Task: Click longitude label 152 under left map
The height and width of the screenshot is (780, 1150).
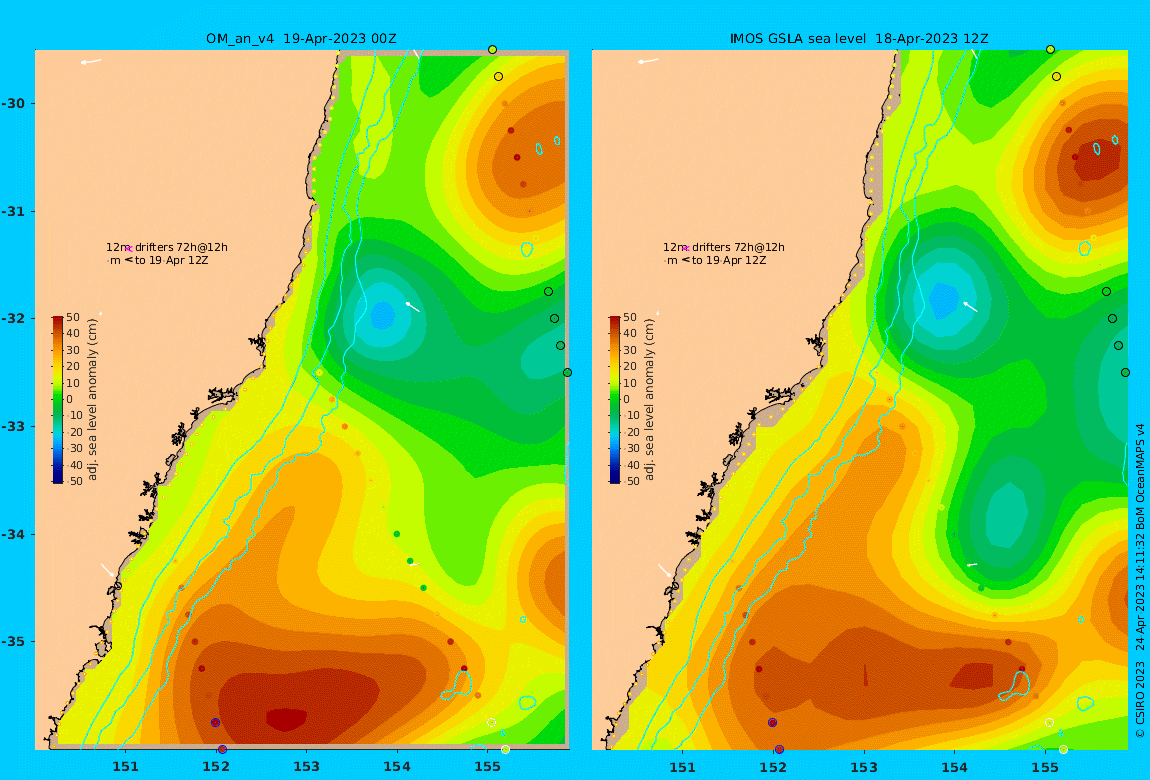Action: tap(216, 767)
